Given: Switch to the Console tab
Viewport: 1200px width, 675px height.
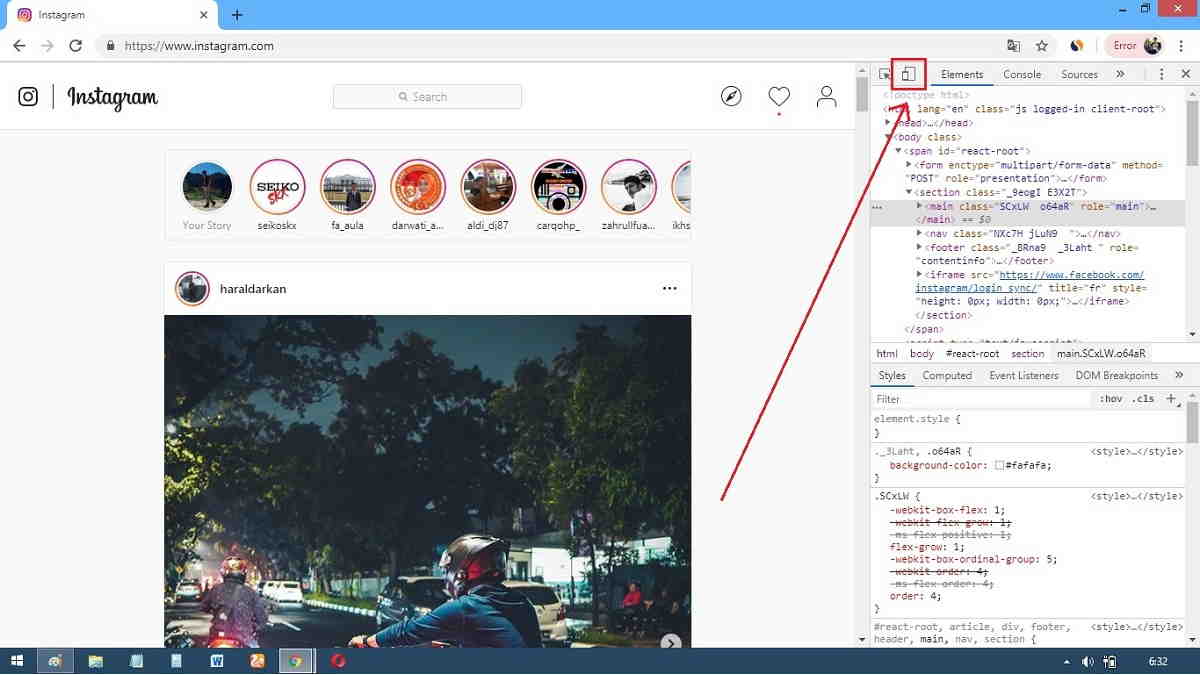Looking at the screenshot, I should [1022, 74].
